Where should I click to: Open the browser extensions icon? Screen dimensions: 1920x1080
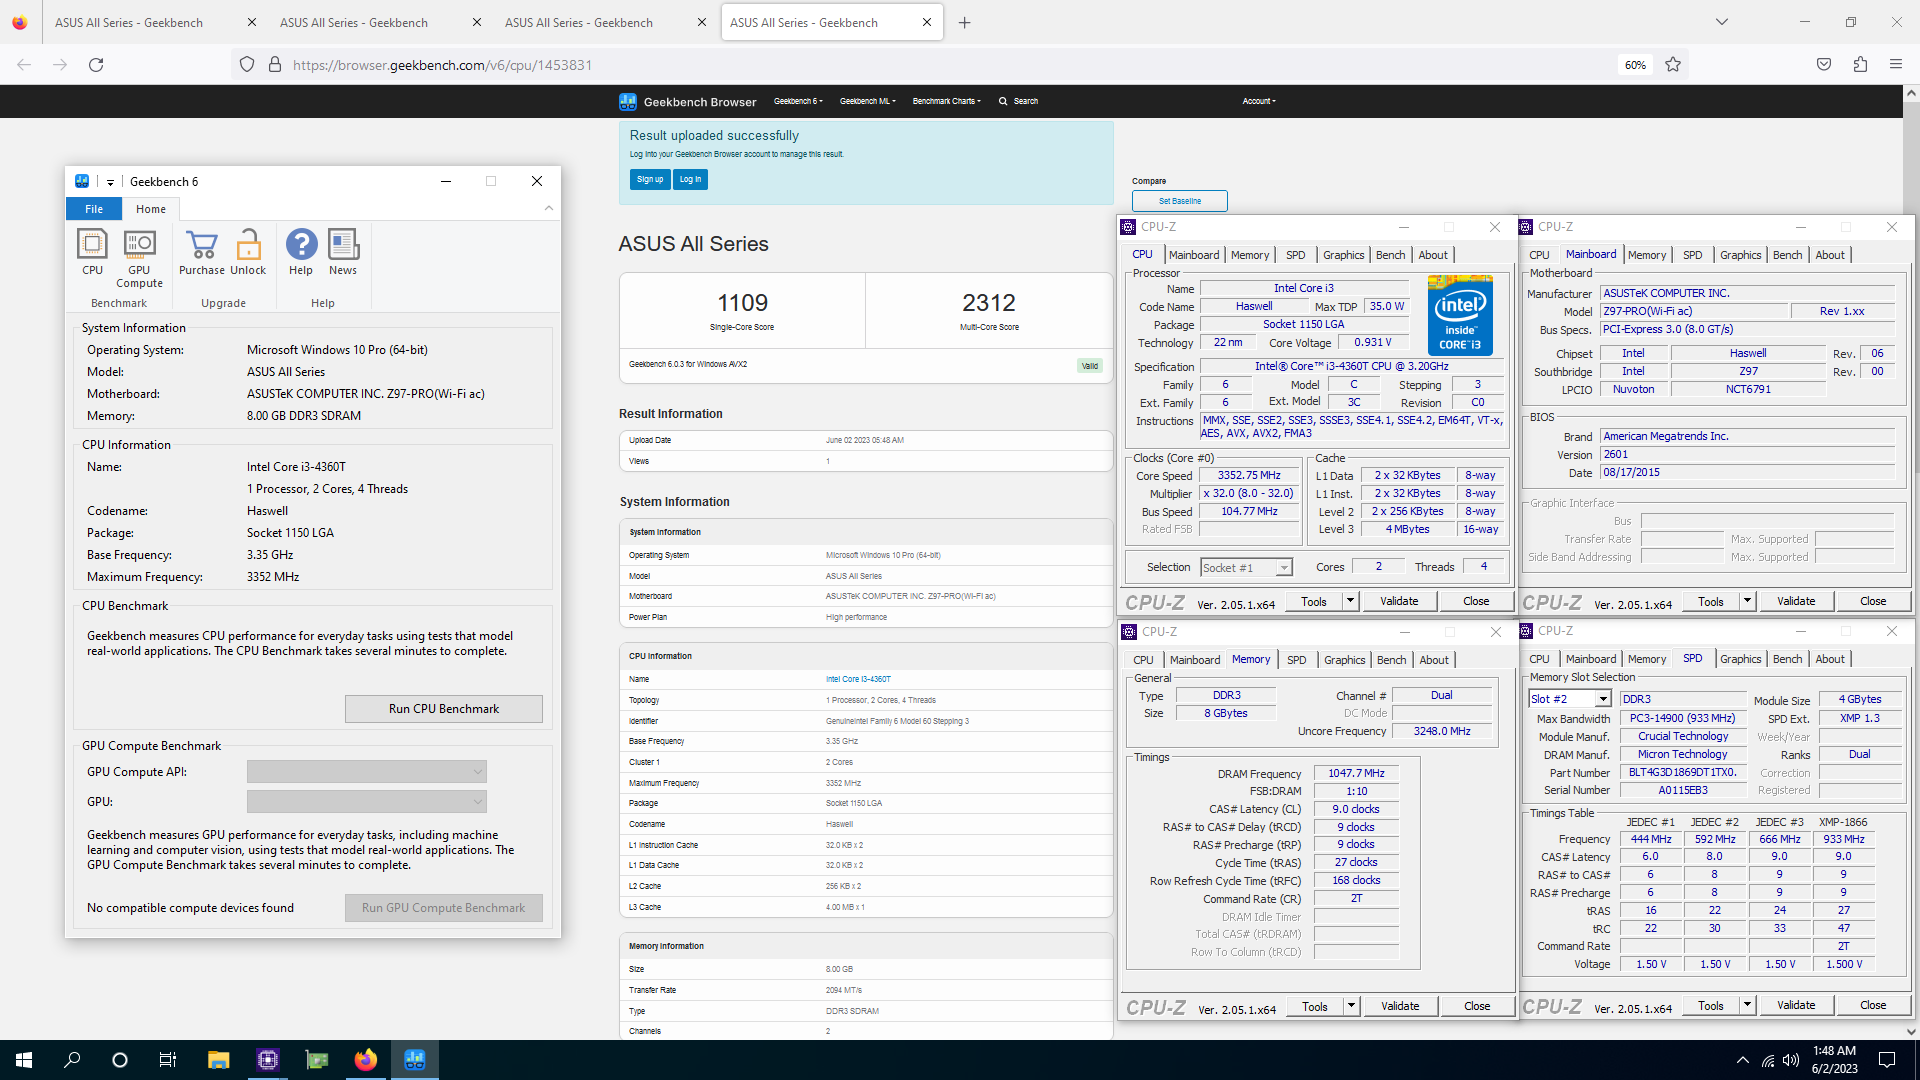tap(1860, 65)
